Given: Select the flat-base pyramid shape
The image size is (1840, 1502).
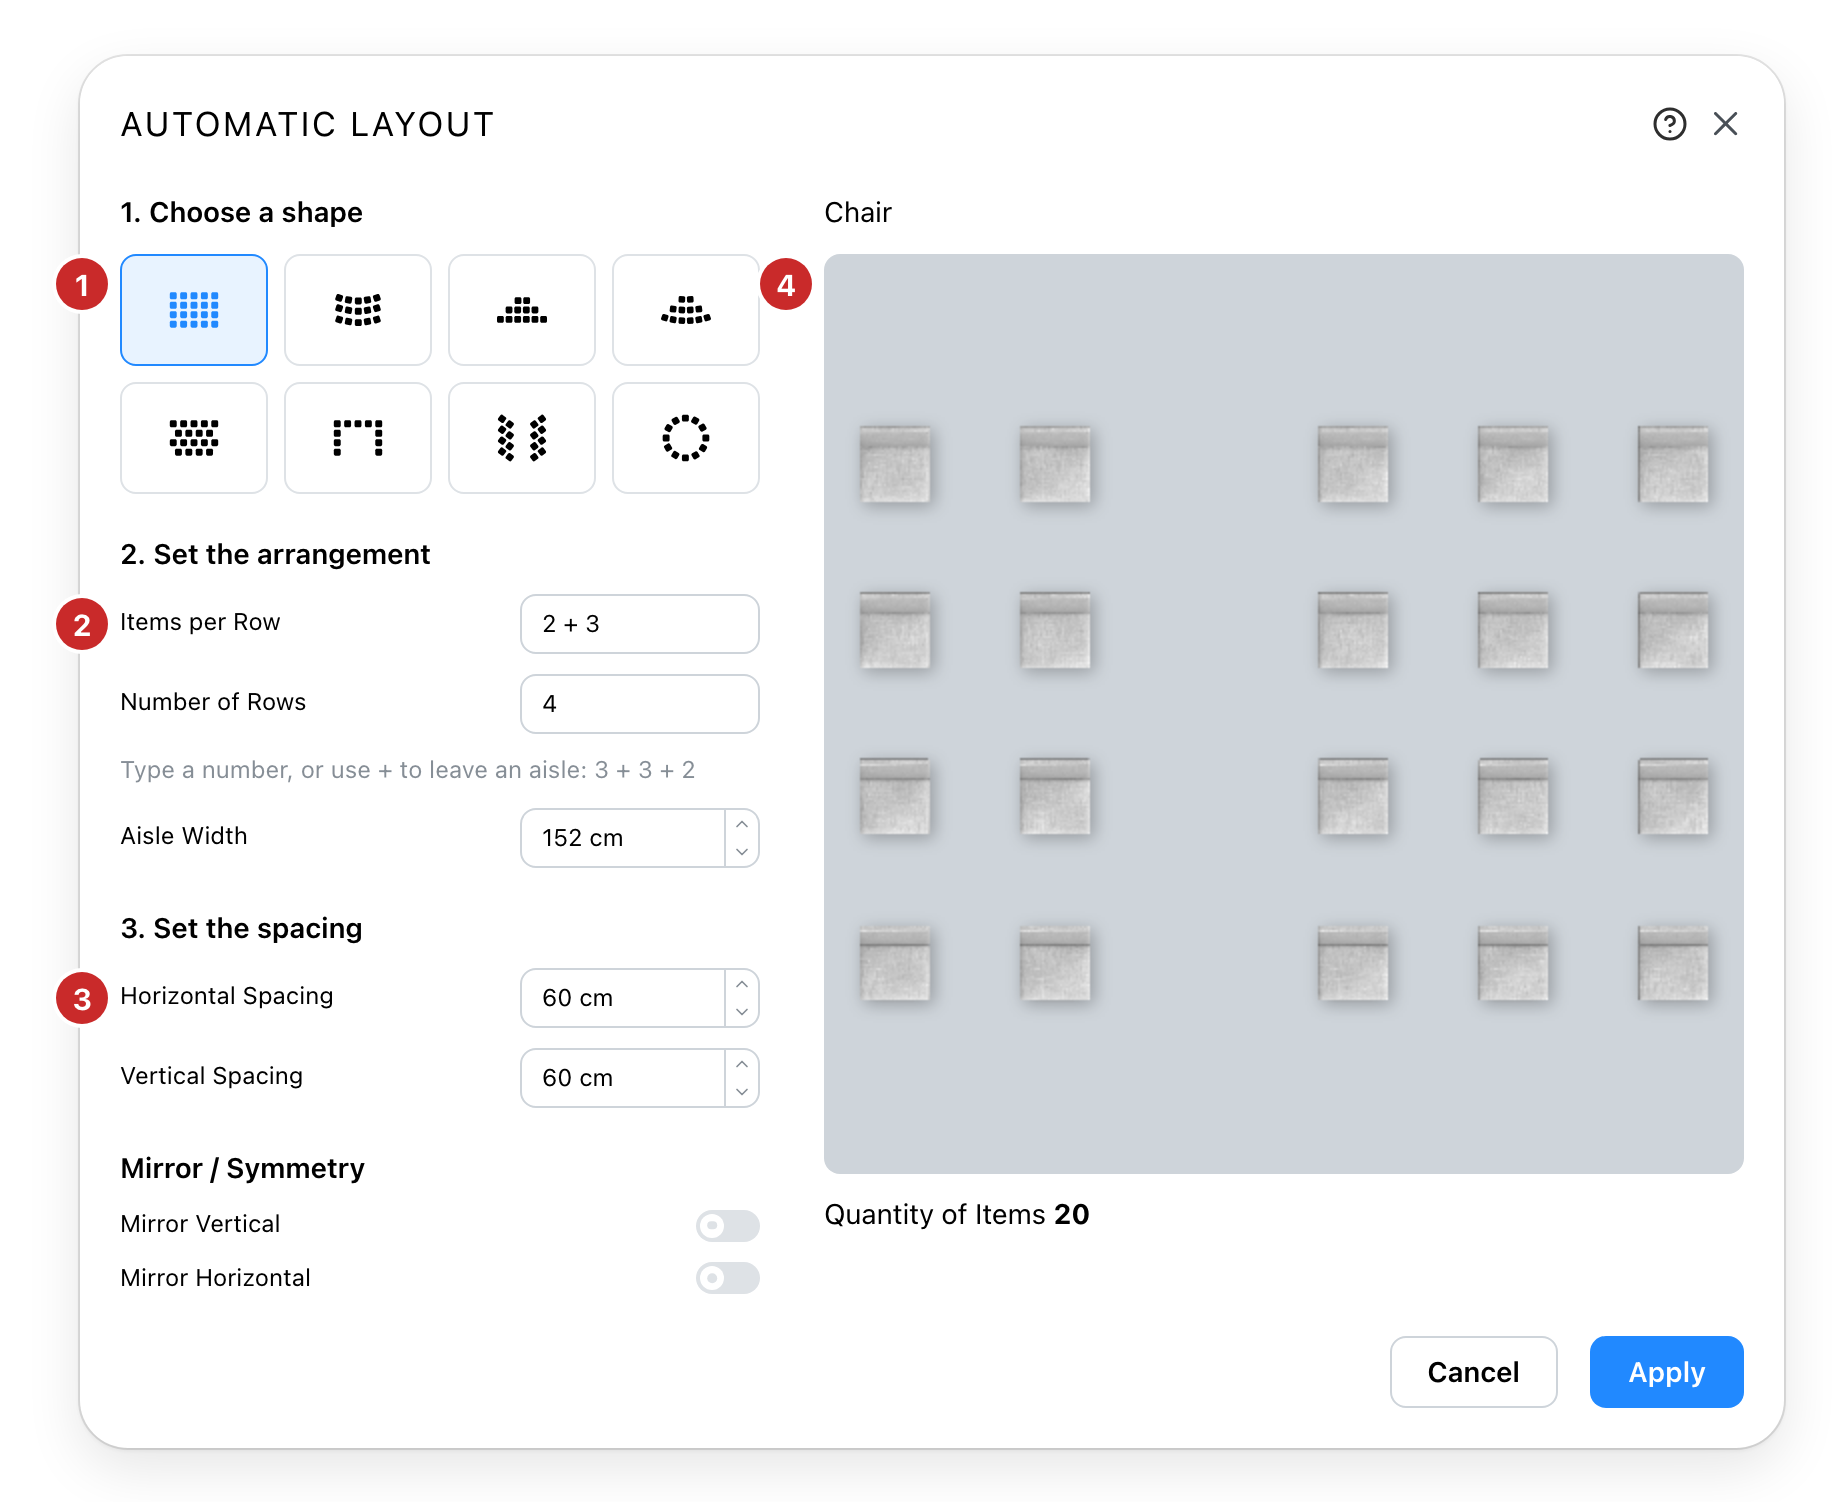Looking at the screenshot, I should tap(522, 310).
